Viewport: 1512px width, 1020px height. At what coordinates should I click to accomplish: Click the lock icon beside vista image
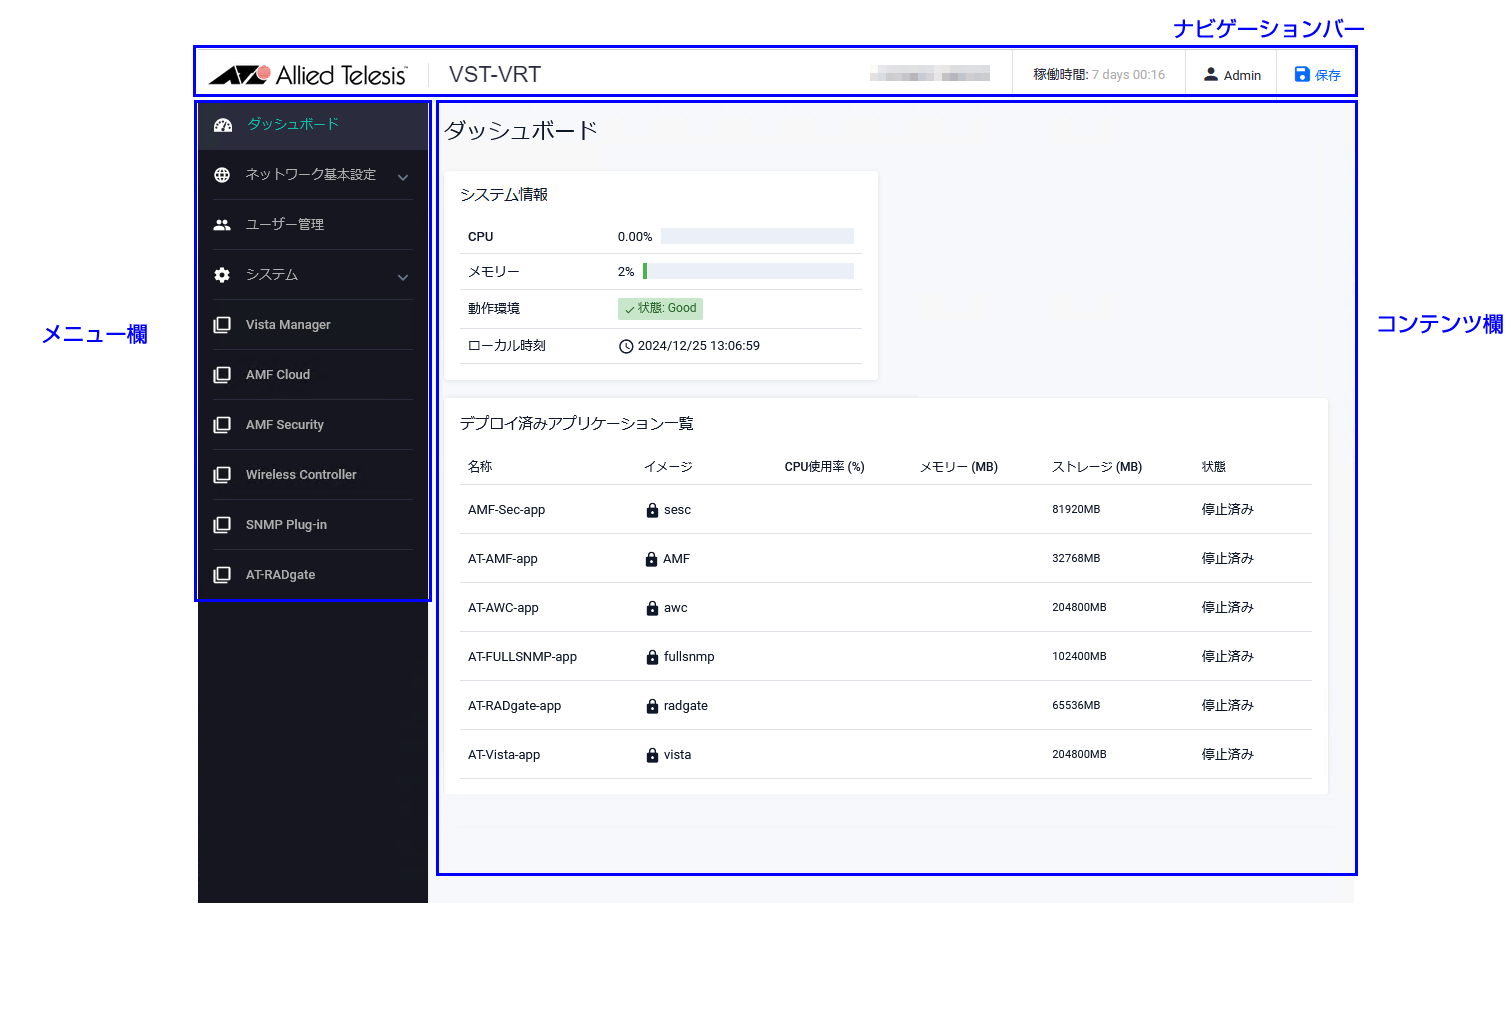tap(652, 755)
